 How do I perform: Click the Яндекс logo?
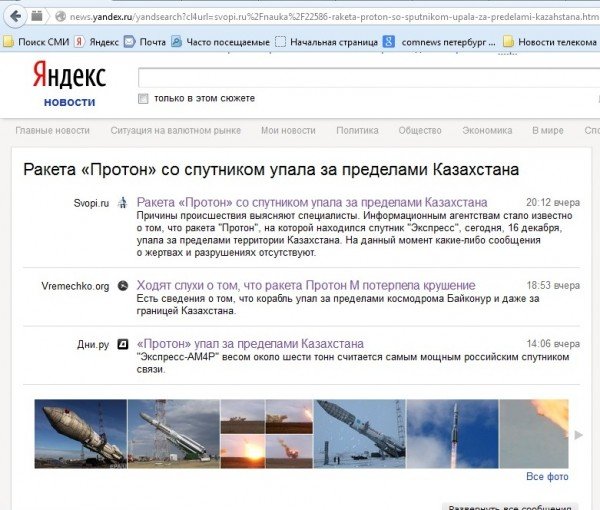click(x=69, y=75)
